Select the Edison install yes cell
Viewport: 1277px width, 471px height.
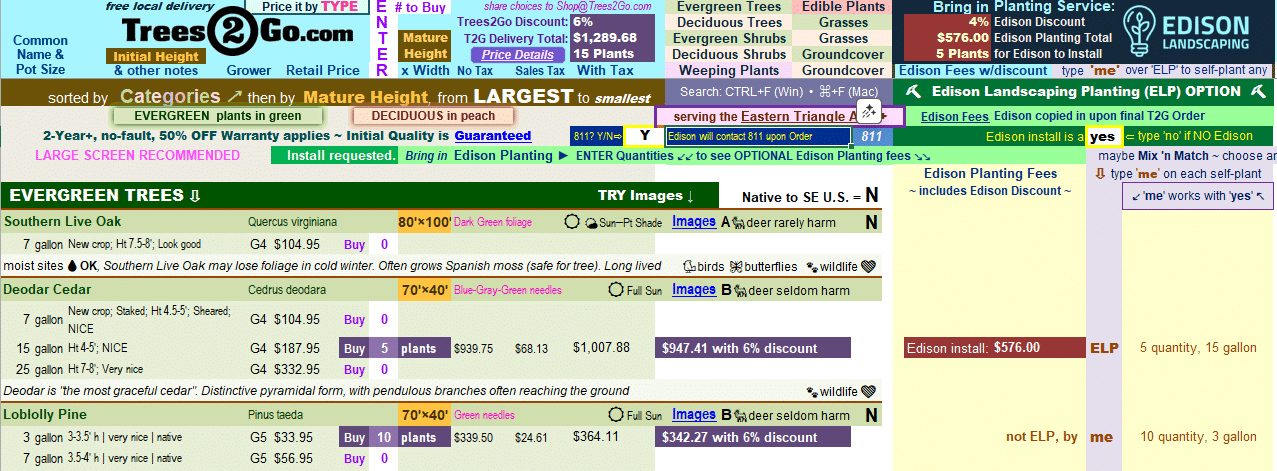(1102, 136)
